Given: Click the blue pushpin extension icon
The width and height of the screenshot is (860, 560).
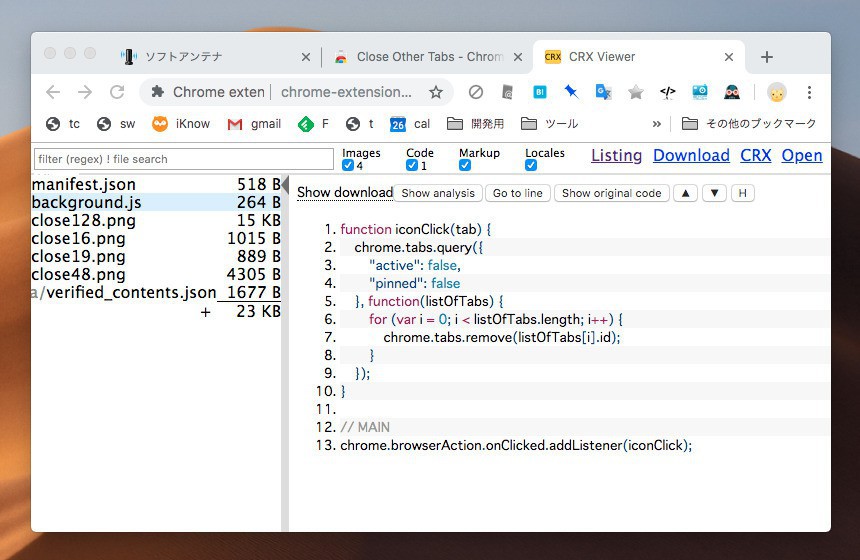Looking at the screenshot, I should 571,92.
